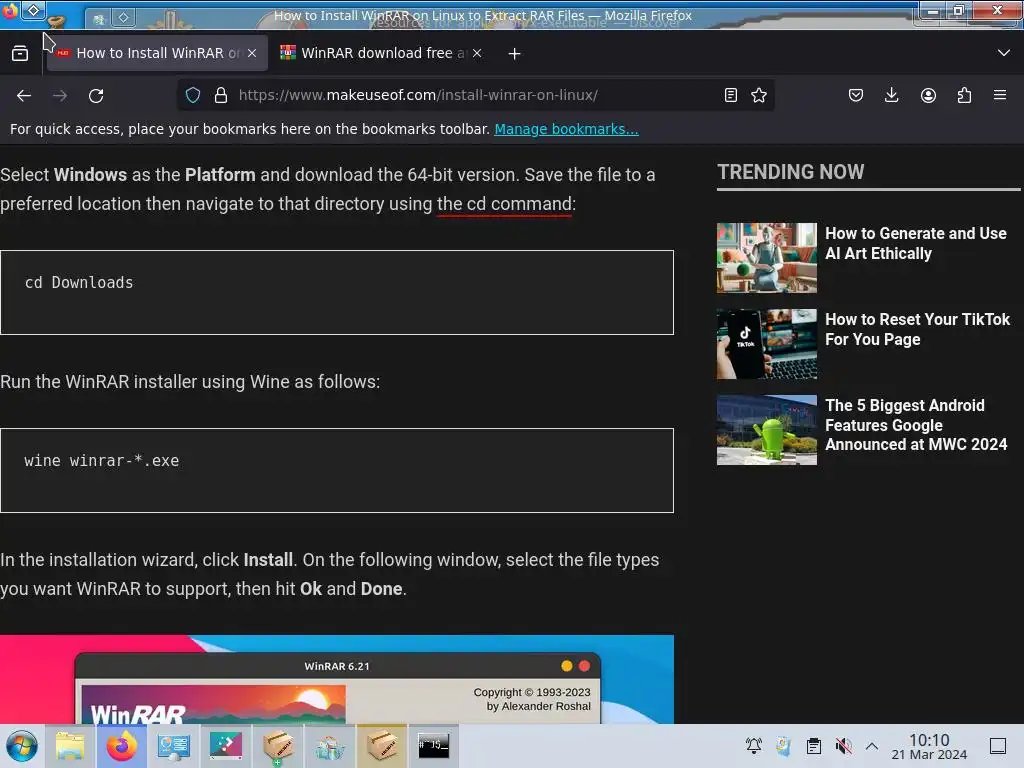The width and height of the screenshot is (1024, 768).
Task: Open Firefox View tab overview icon
Action: pos(20,53)
